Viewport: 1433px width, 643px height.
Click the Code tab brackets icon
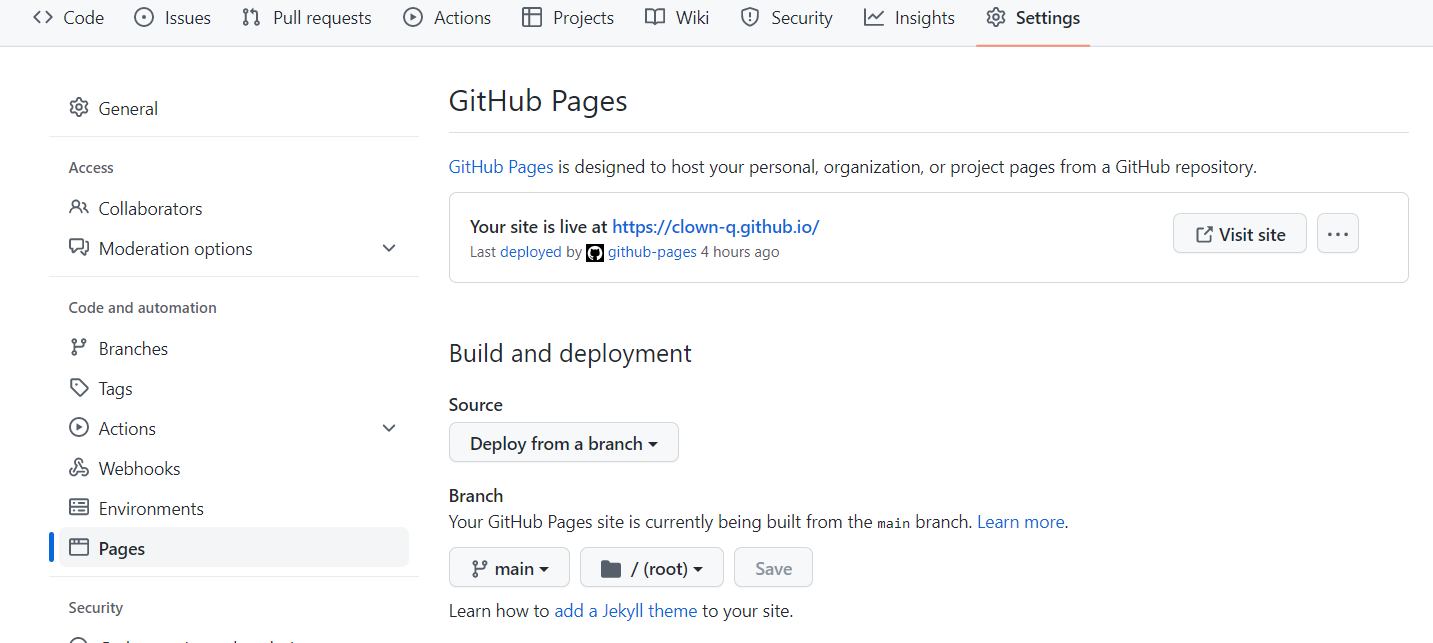[42, 17]
